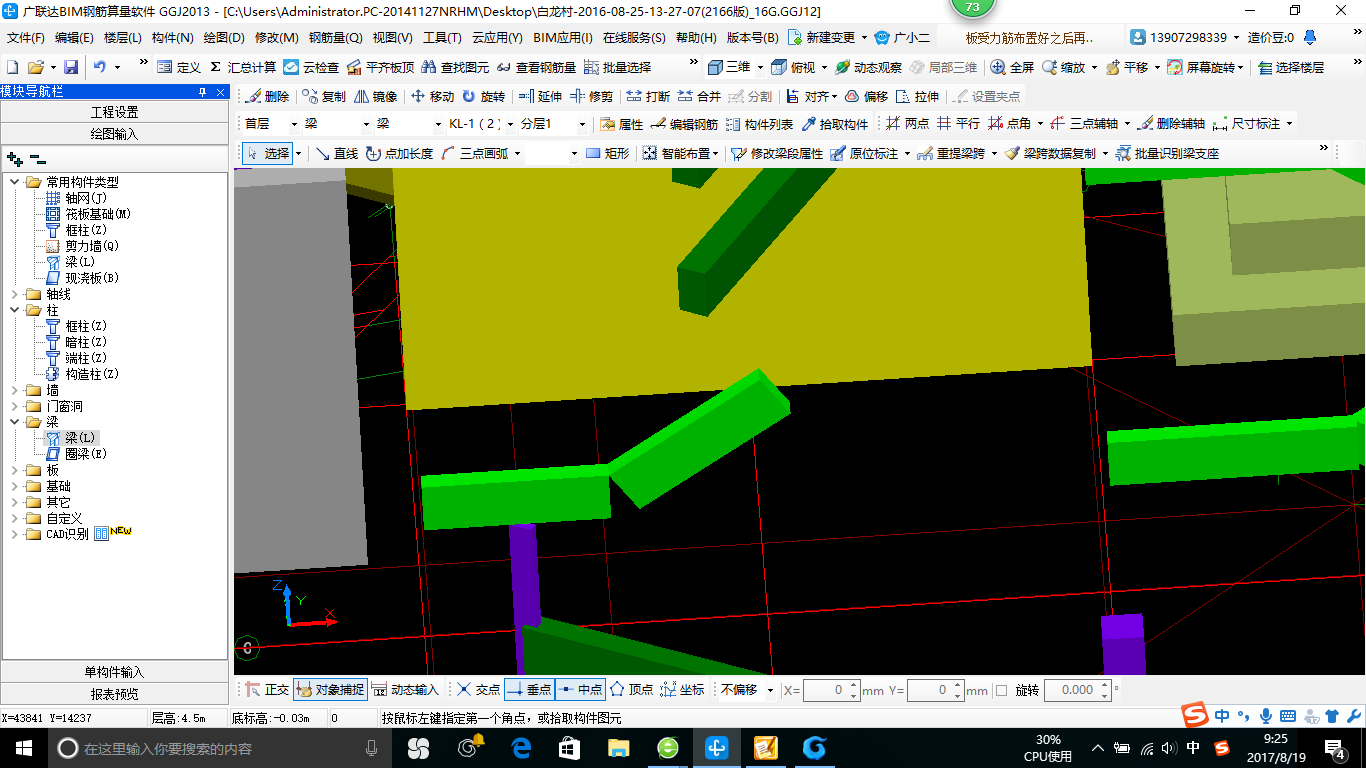
Task: Click the save file icon
Action: pyautogui.click(x=71, y=67)
